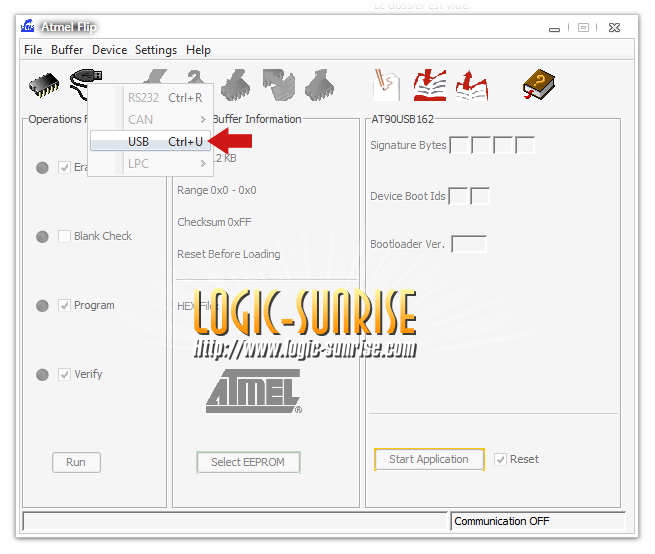
Task: Click the Buffer Information group label
Action: pyautogui.click(x=257, y=119)
